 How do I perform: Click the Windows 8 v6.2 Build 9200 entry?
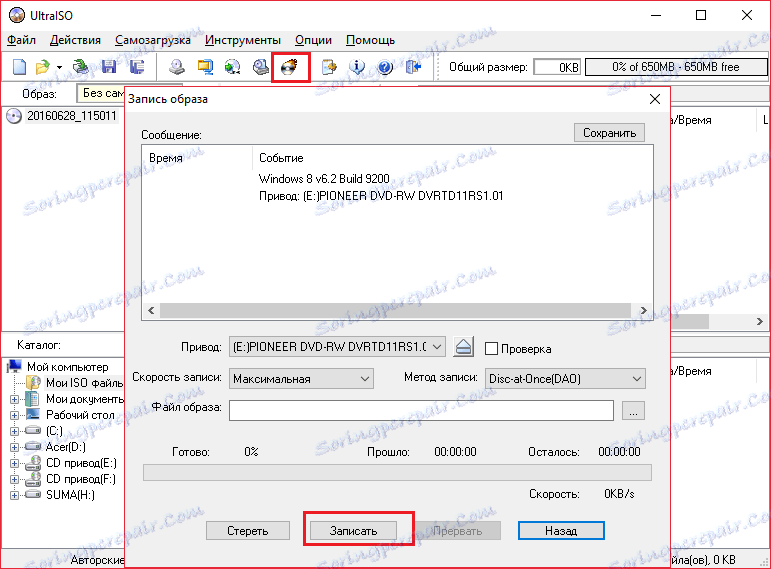coord(324,179)
